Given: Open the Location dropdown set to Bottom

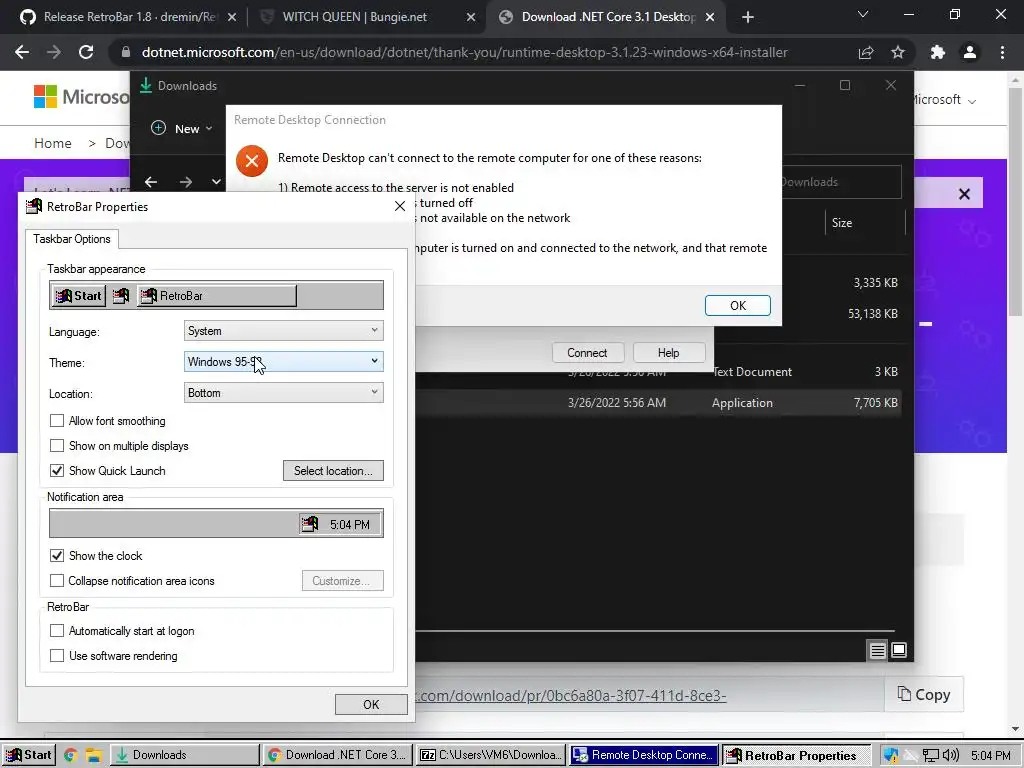Looking at the screenshot, I should pos(283,392).
